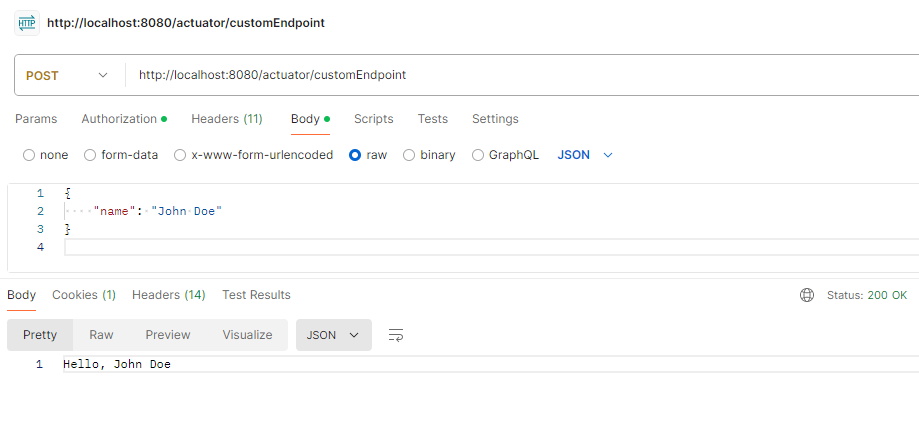Select x-www-form-urlencoded radio option

180,155
